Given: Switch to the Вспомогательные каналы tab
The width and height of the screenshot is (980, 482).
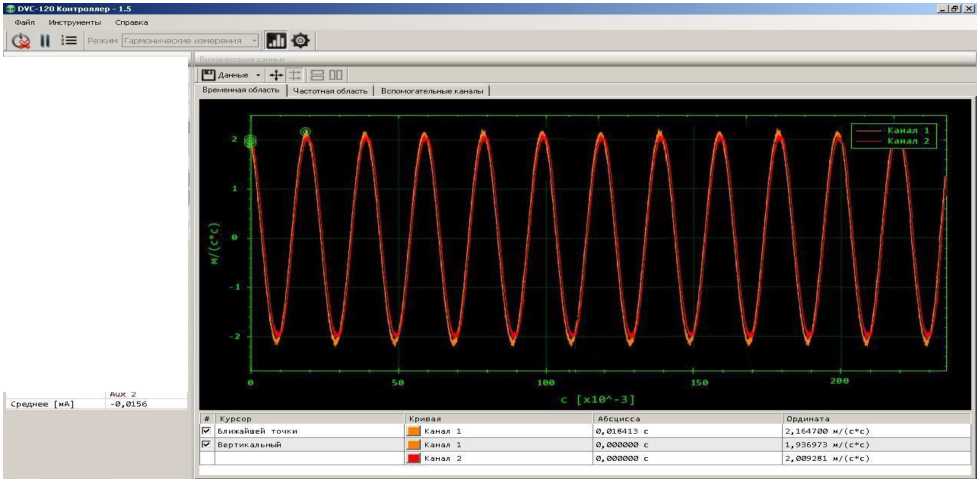Looking at the screenshot, I should [432, 91].
